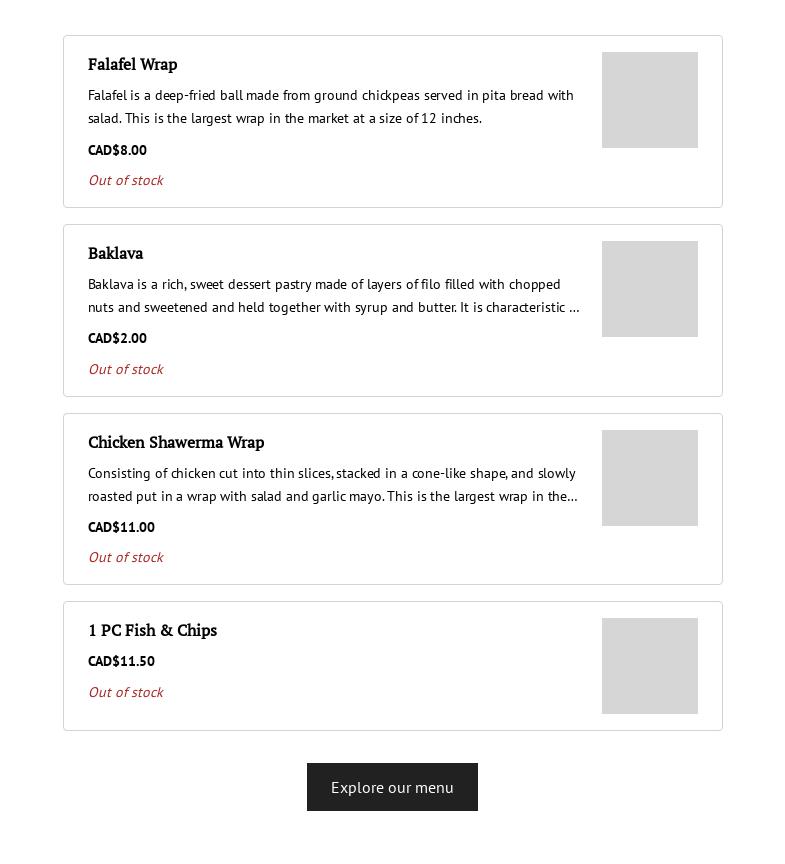Click Out of stock under Baklava
The width and height of the screenshot is (785, 864).
point(126,369)
